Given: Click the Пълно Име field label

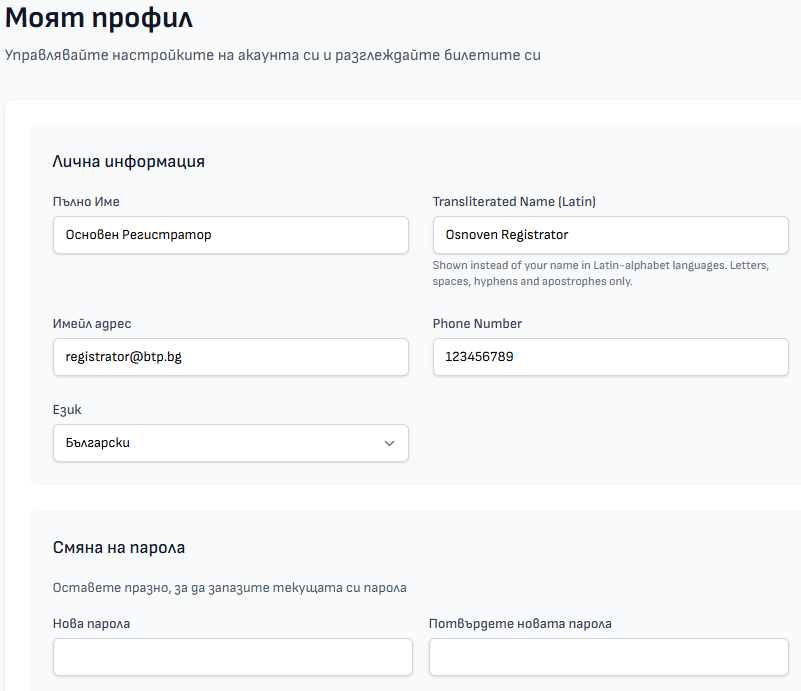Looking at the screenshot, I should pyautogui.click(x=86, y=202).
